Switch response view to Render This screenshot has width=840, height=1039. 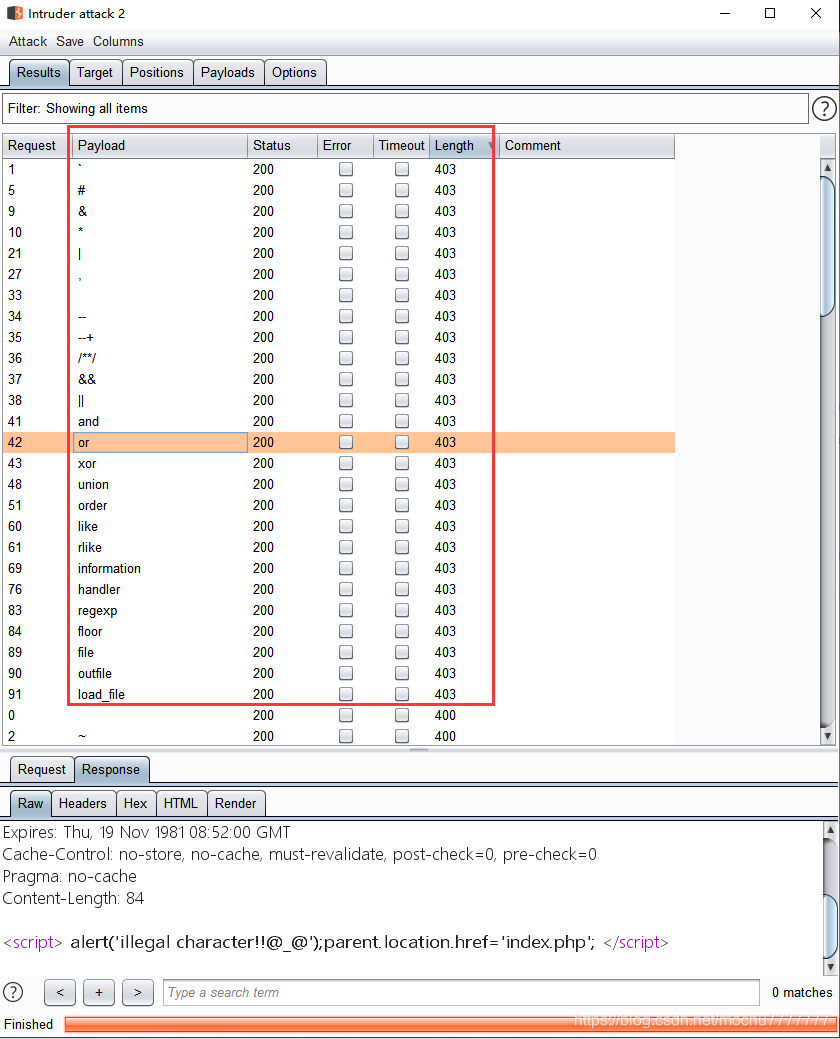click(235, 803)
